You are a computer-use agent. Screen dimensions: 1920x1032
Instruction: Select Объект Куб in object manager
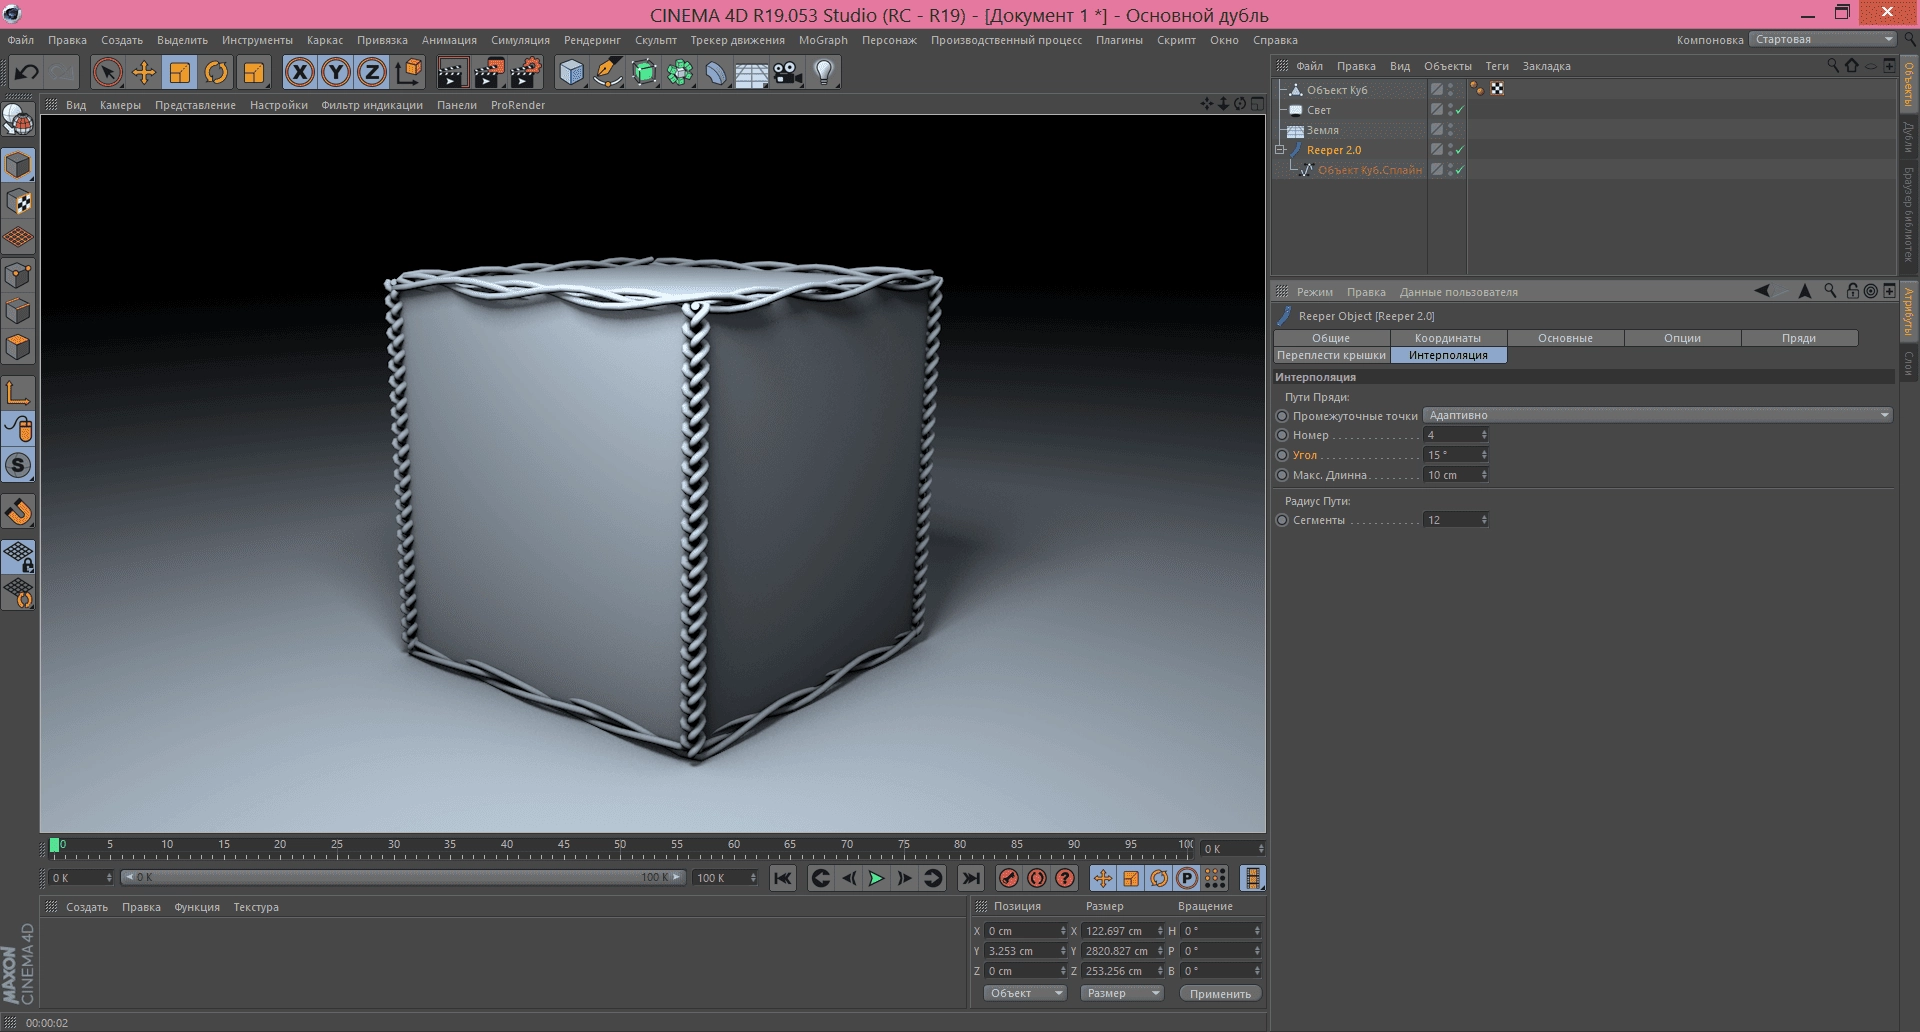1337,90
